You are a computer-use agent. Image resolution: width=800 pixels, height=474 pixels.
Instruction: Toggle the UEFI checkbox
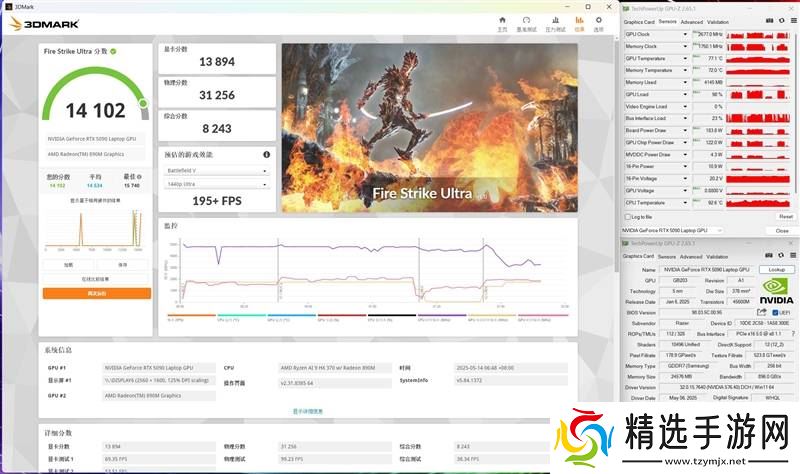click(x=775, y=312)
